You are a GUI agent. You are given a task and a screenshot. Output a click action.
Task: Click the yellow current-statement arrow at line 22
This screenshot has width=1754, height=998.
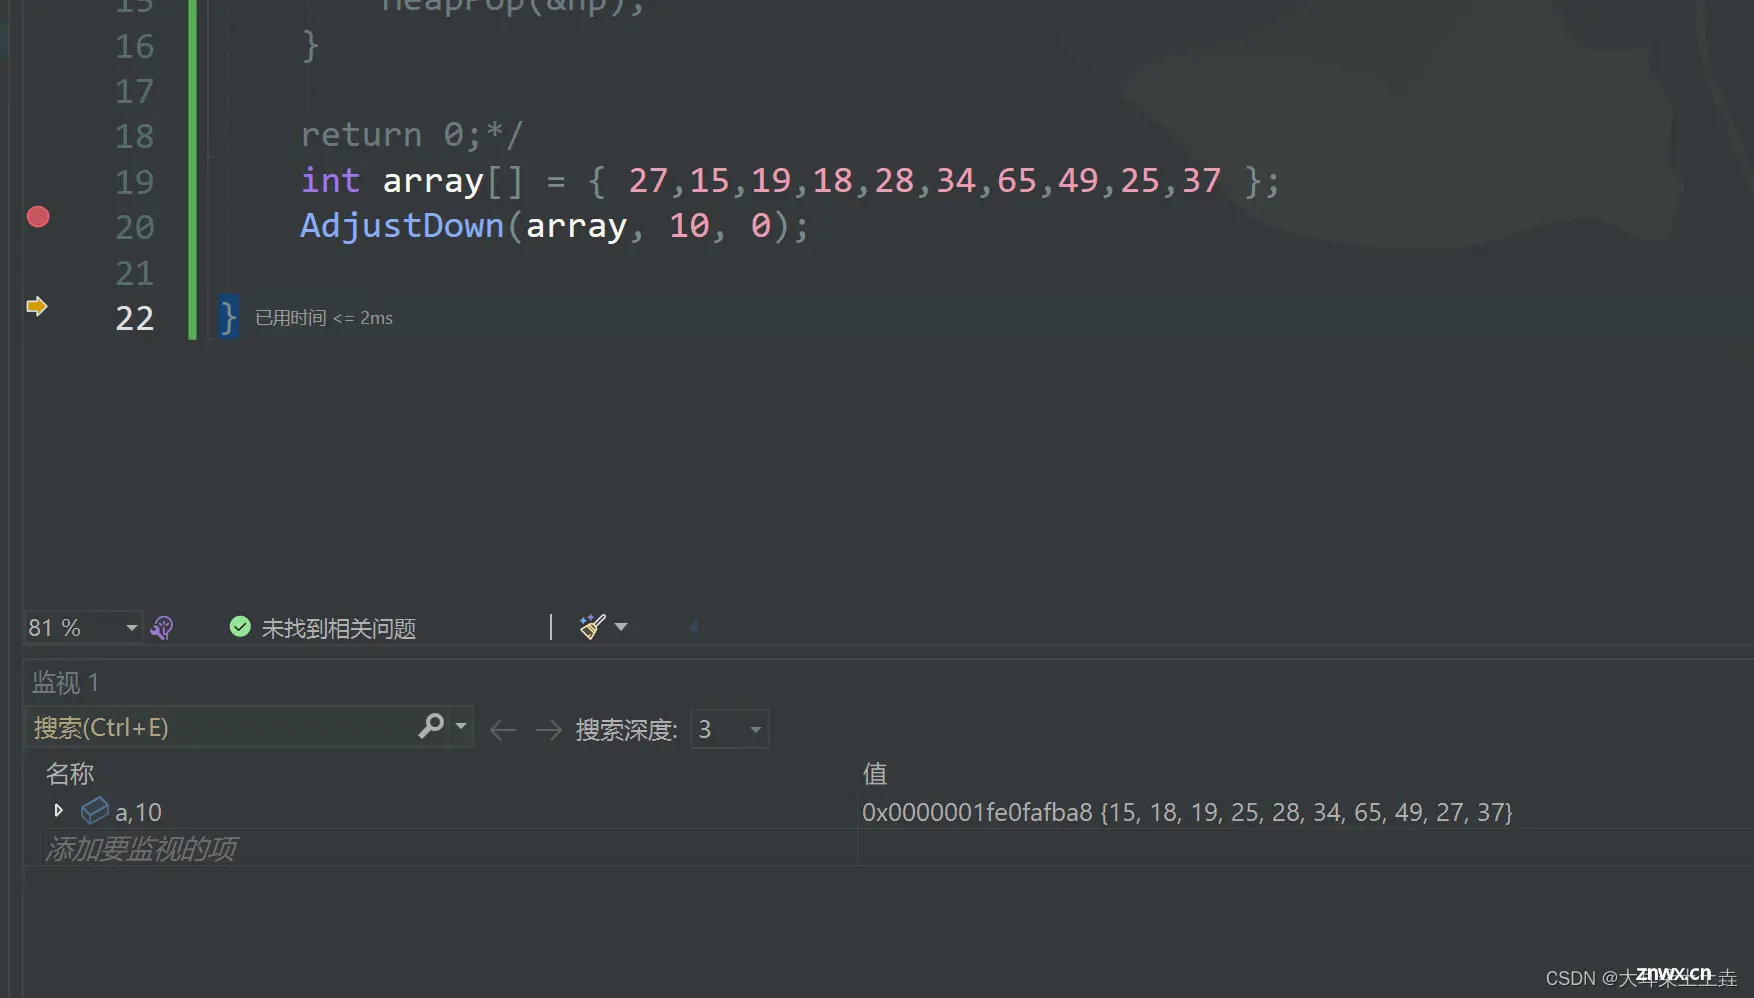tap(37, 306)
